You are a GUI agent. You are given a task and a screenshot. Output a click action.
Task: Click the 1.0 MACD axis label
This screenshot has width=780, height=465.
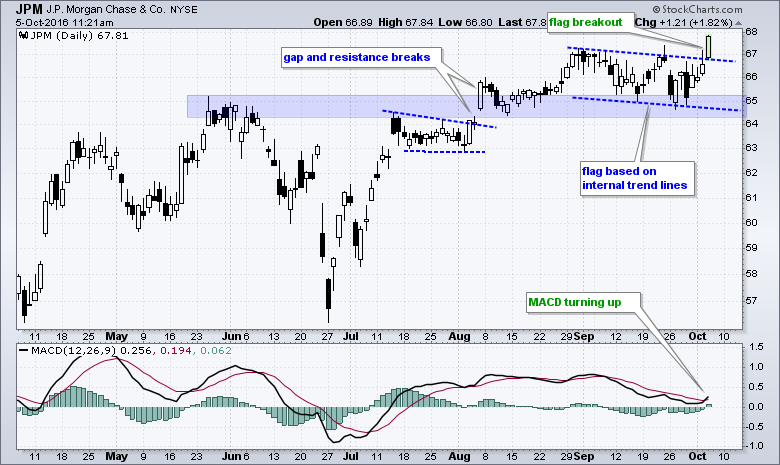coord(756,367)
